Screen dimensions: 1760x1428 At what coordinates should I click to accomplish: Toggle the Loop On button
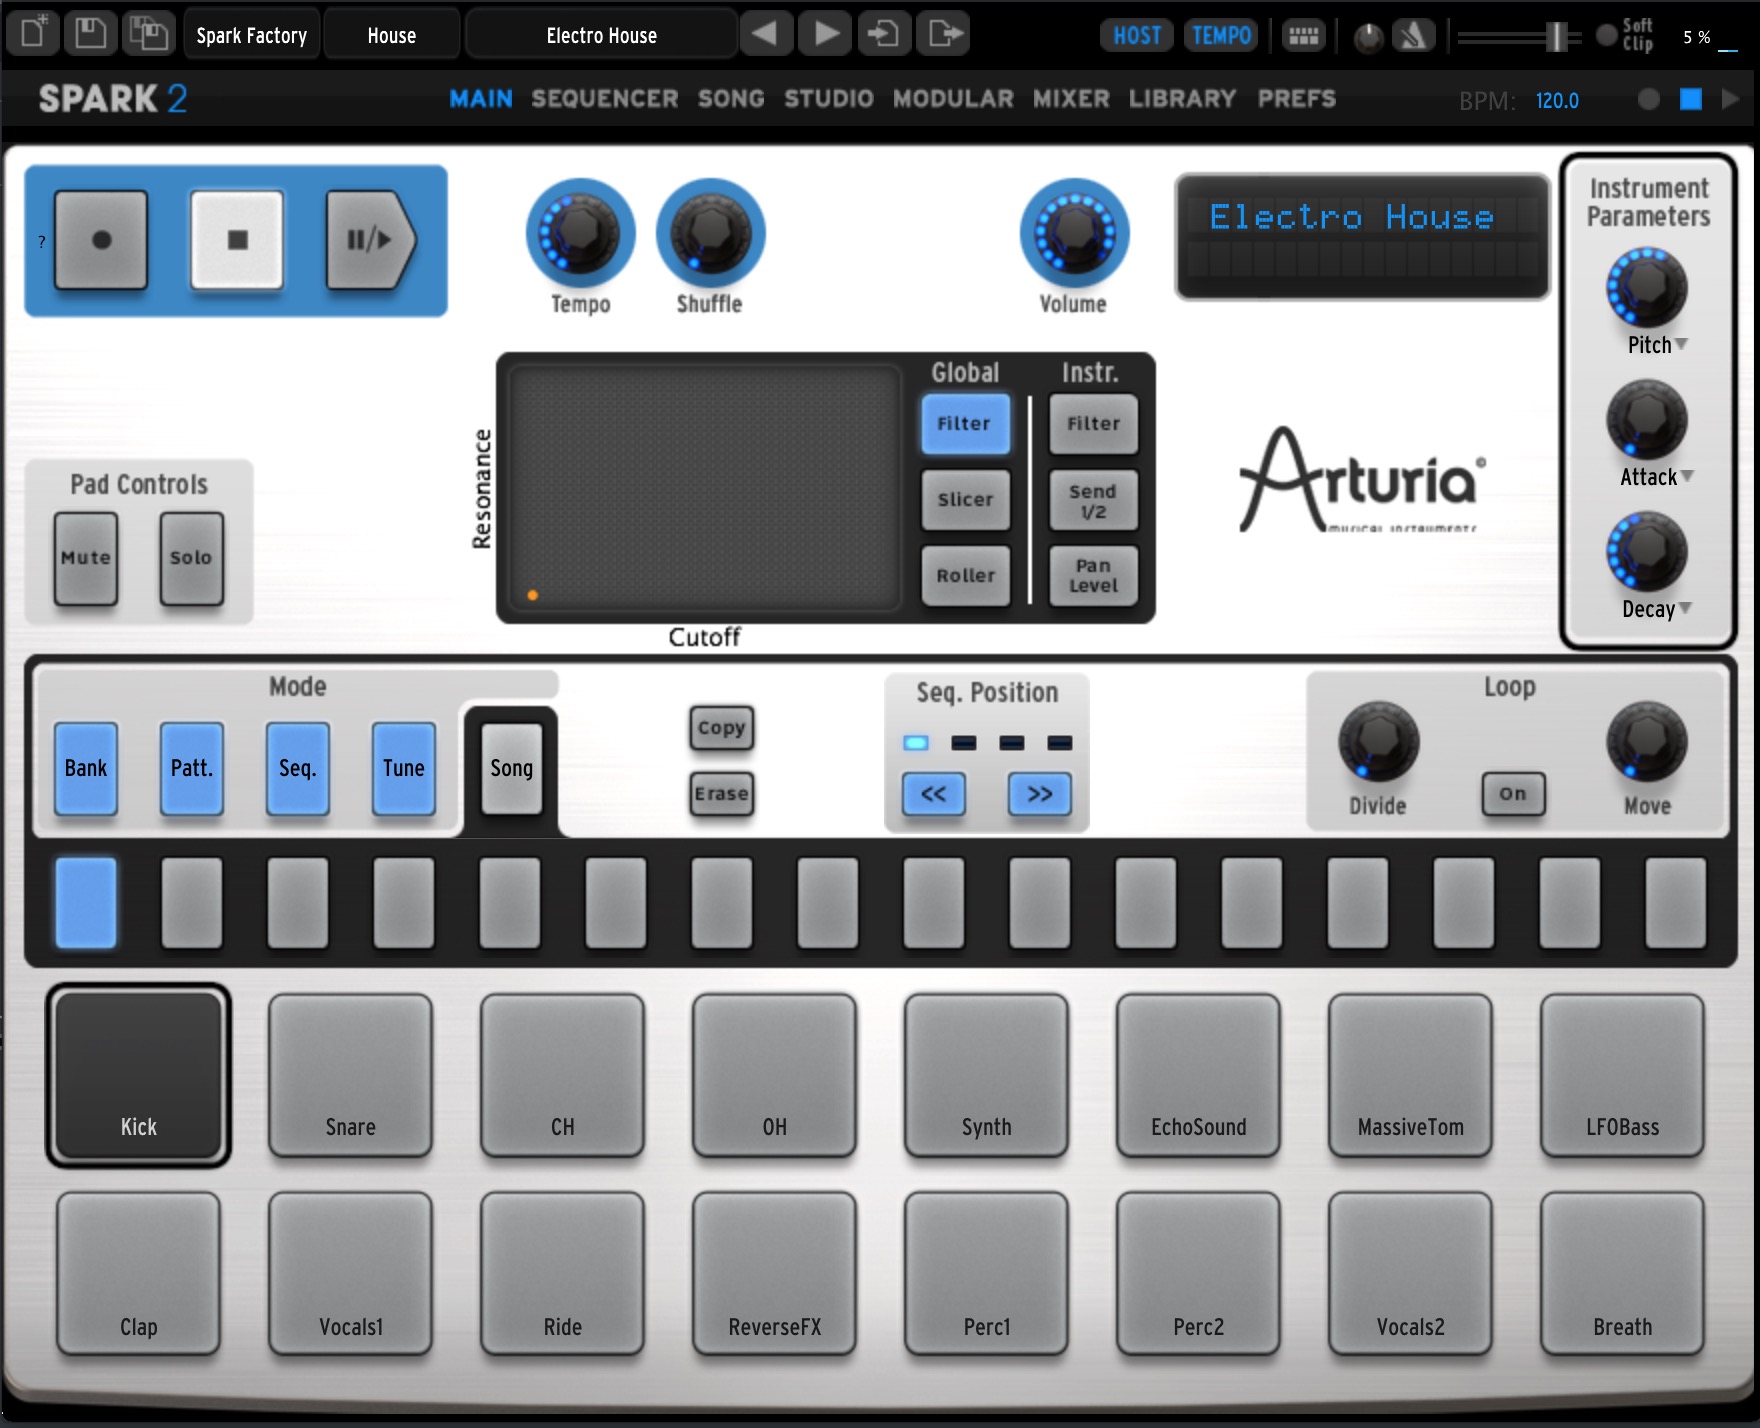click(x=1513, y=794)
